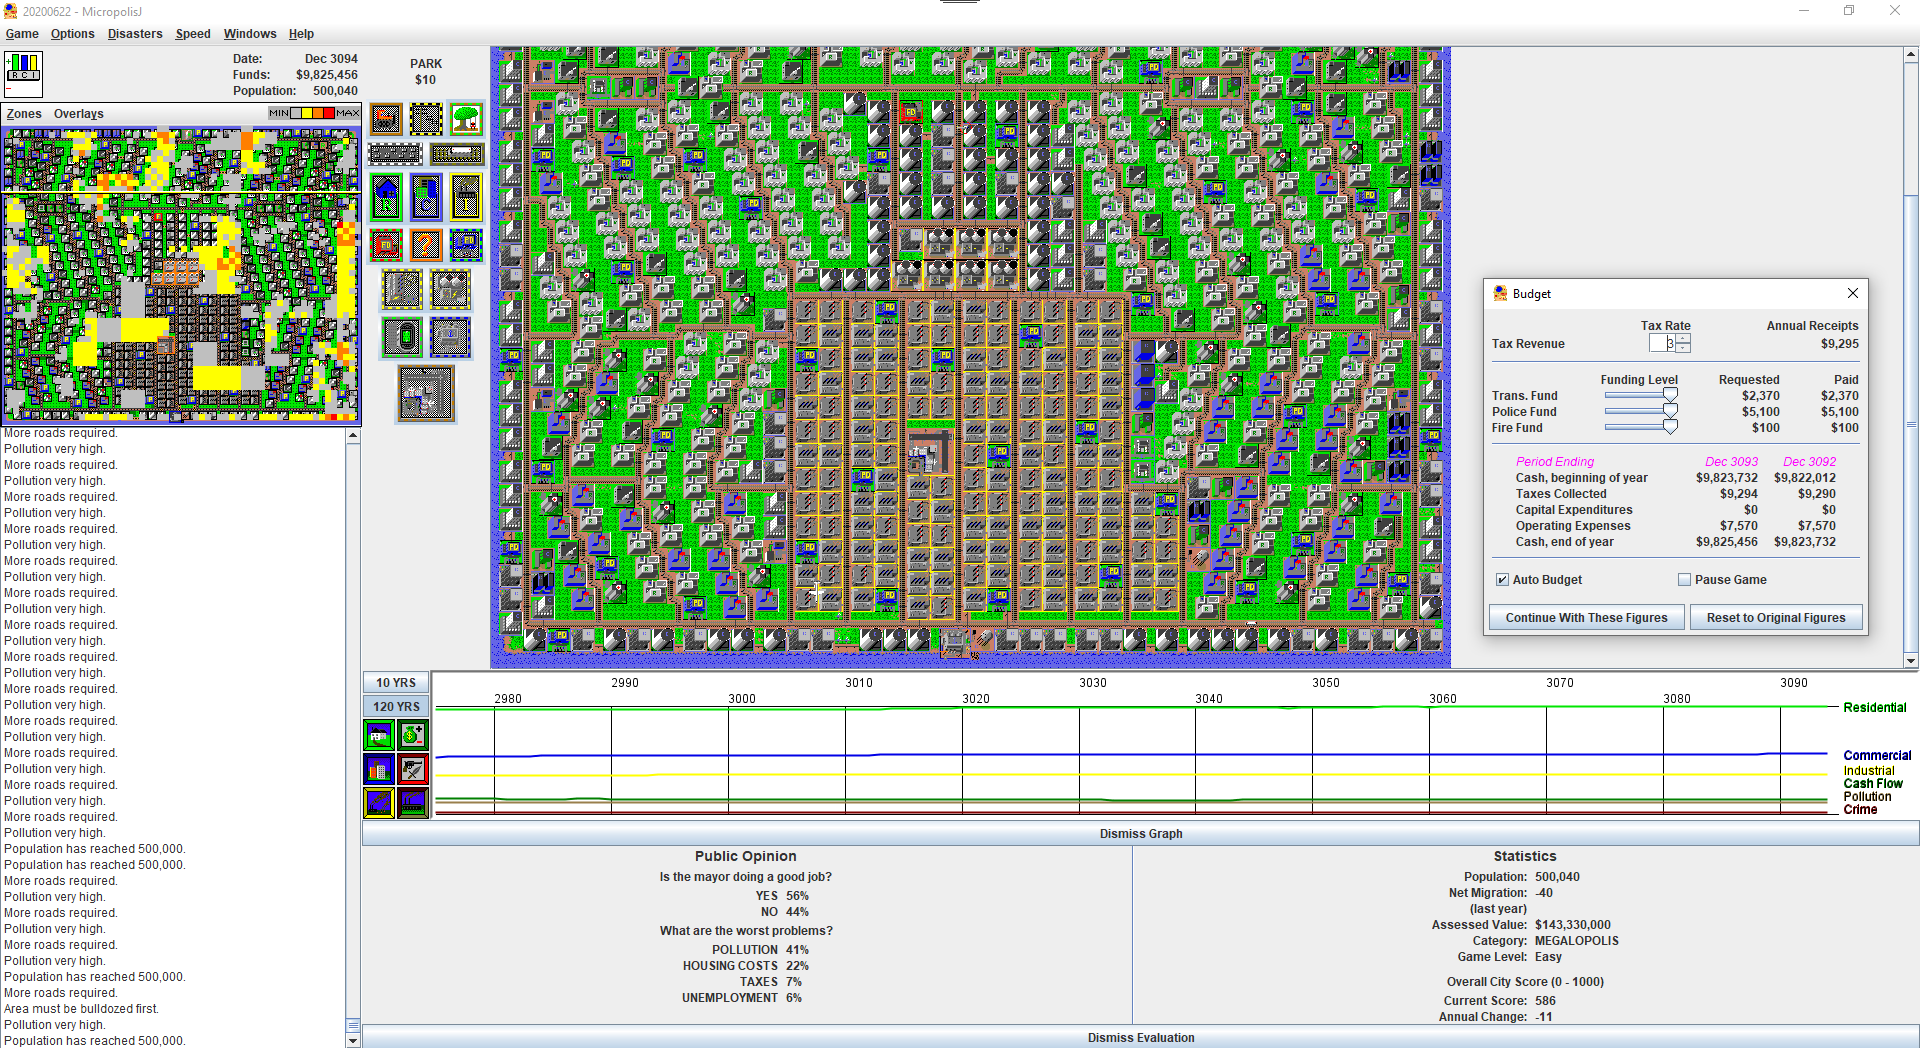Click the Micropolis app icon in title bar
This screenshot has height=1048, width=1920.
click(x=11, y=11)
